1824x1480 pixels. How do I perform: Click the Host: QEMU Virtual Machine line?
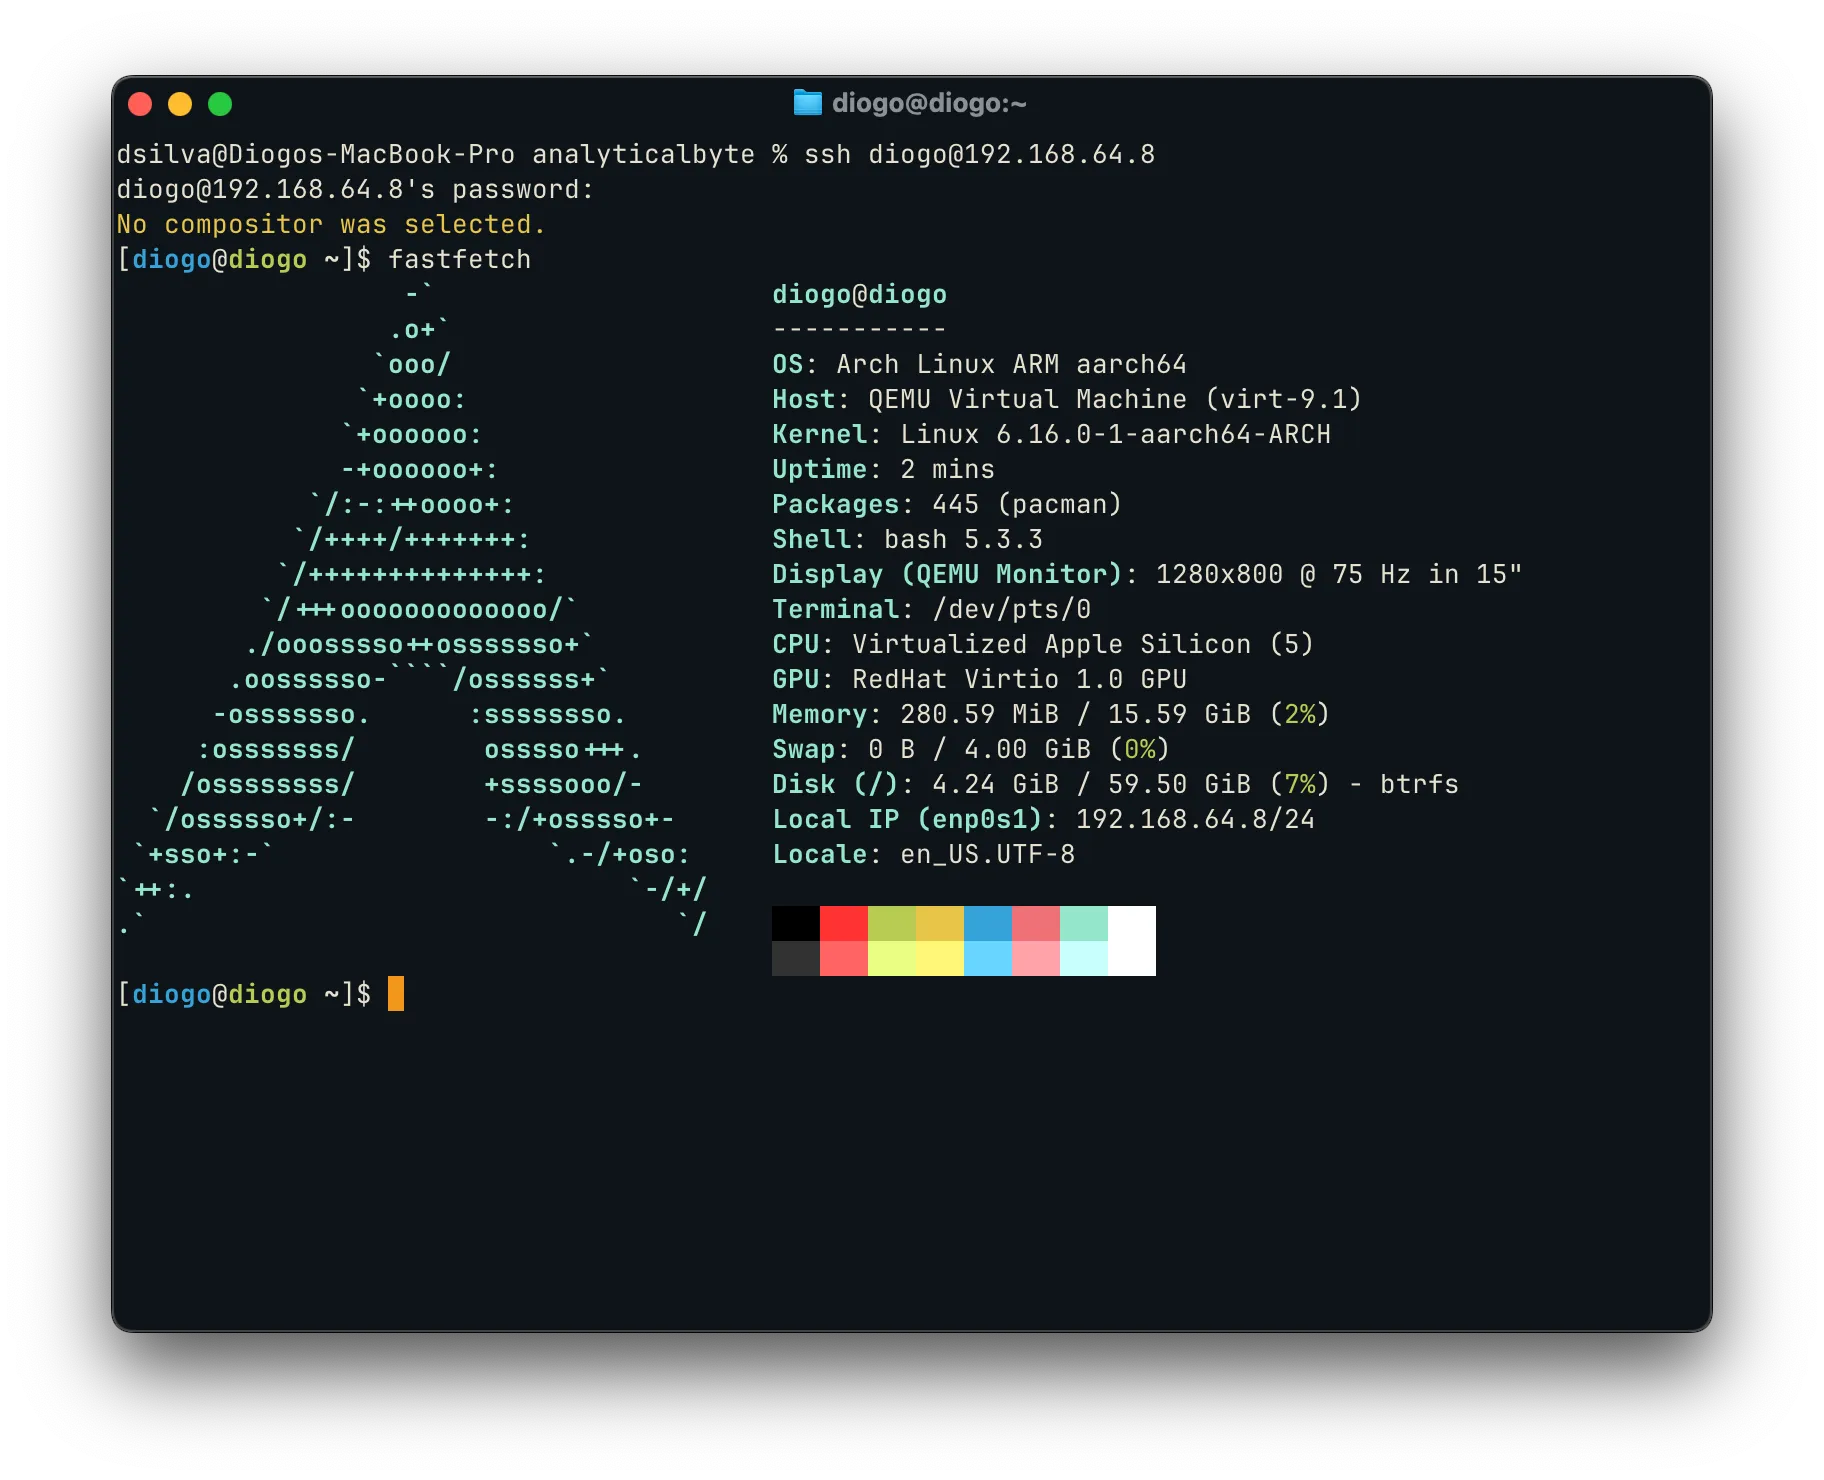1067,400
